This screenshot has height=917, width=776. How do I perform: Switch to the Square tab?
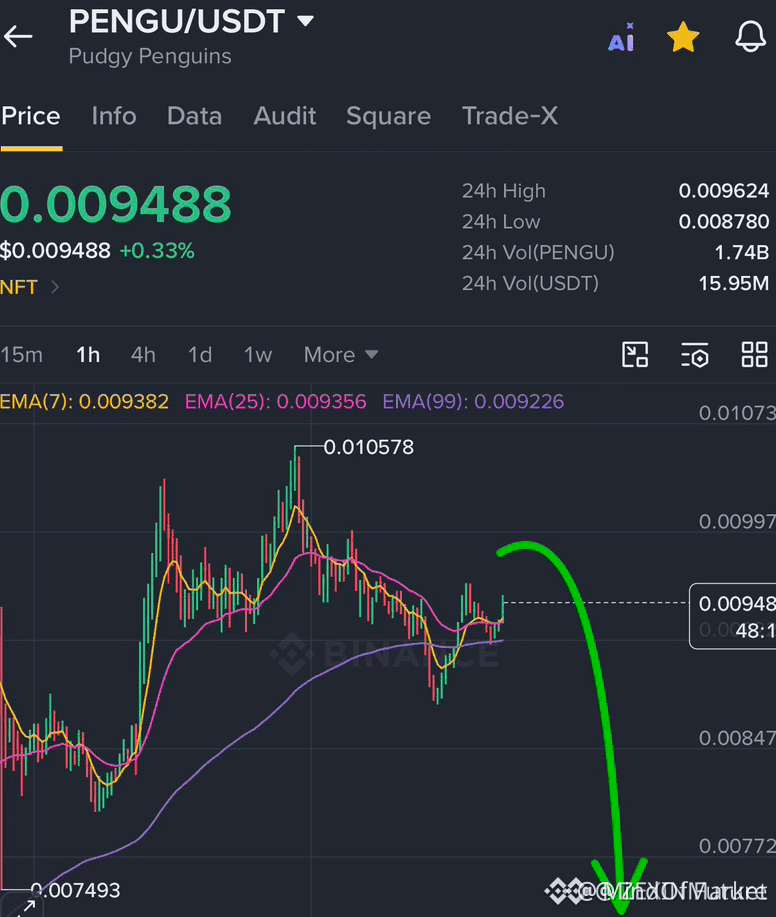(x=388, y=116)
